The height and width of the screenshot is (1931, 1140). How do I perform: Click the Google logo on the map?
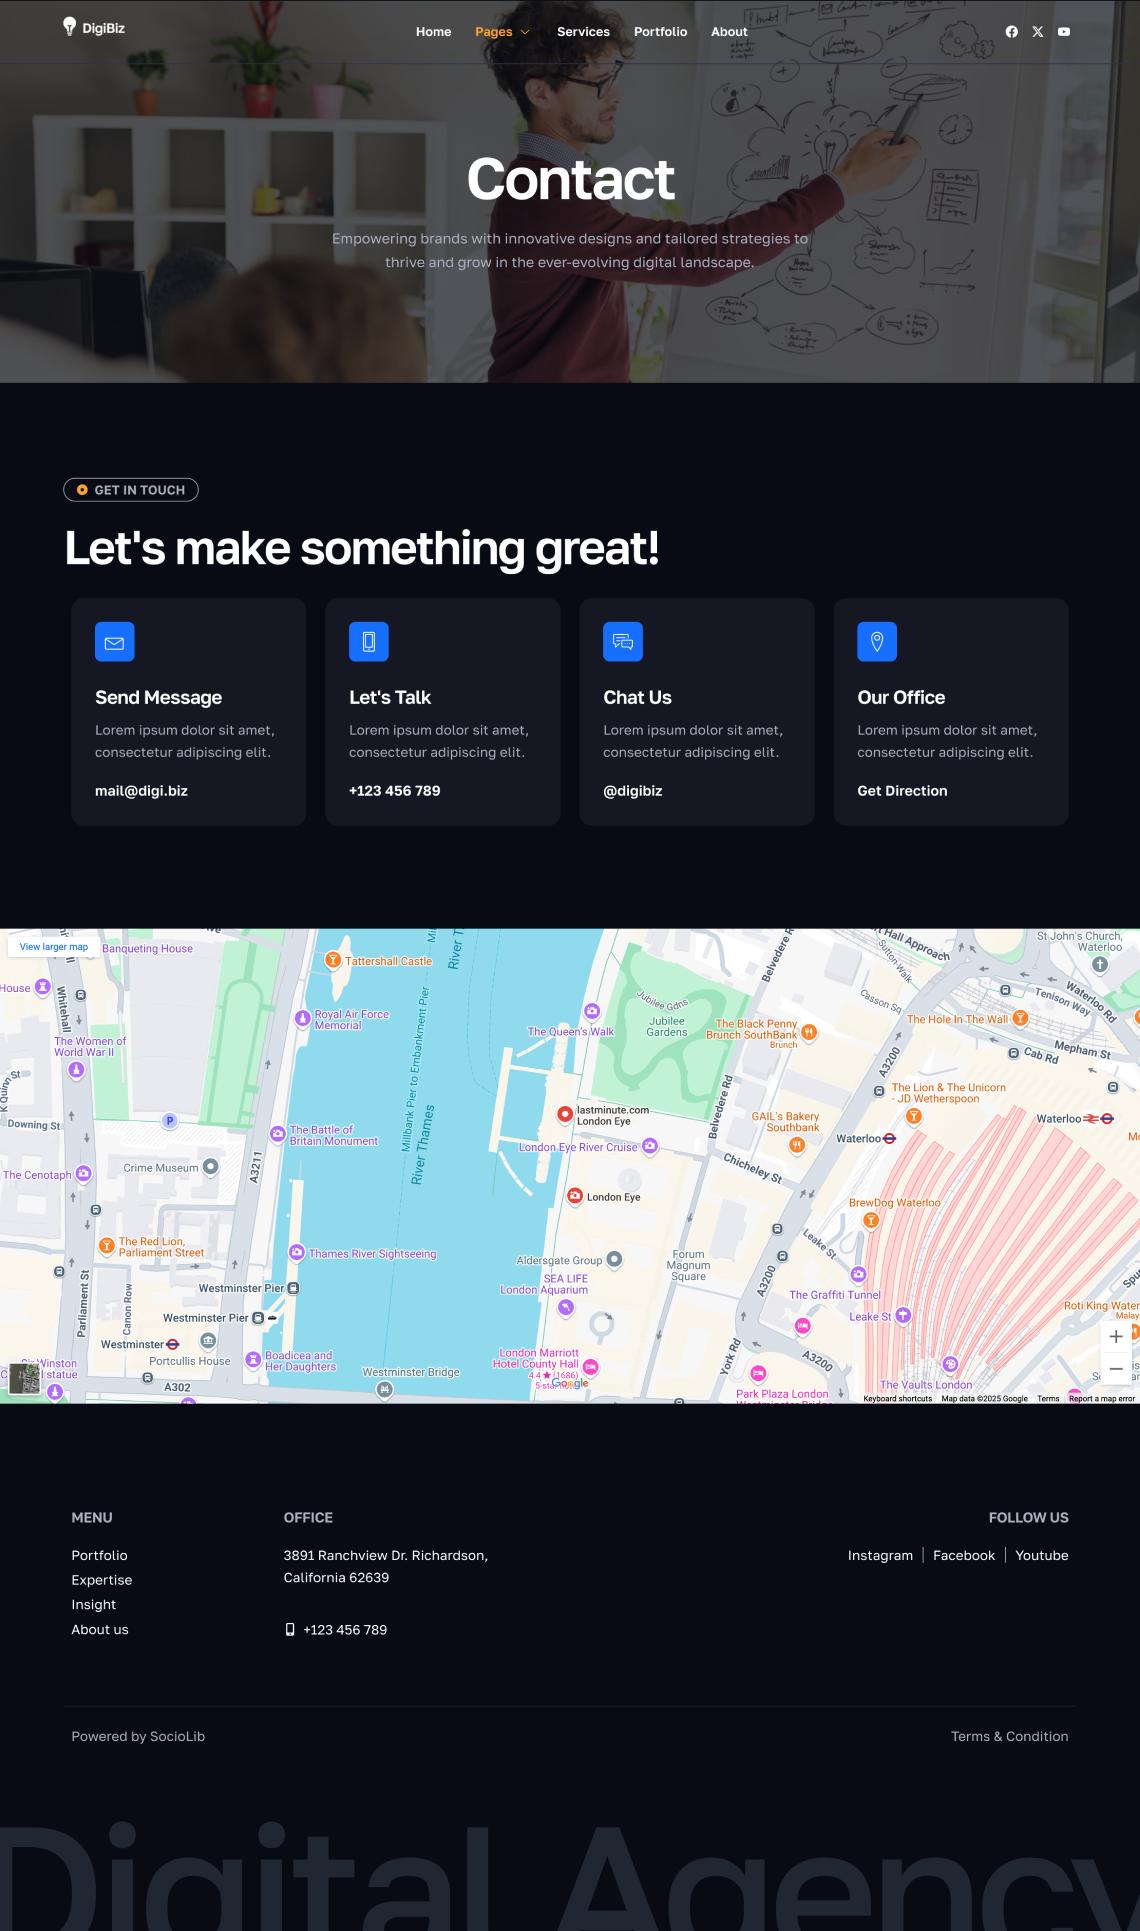pyautogui.click(x=570, y=1383)
